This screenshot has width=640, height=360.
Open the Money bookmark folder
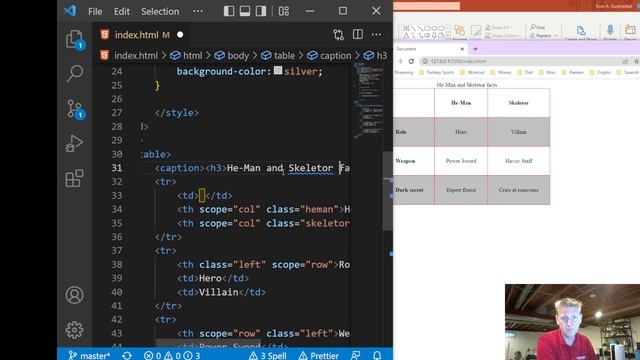(501, 72)
